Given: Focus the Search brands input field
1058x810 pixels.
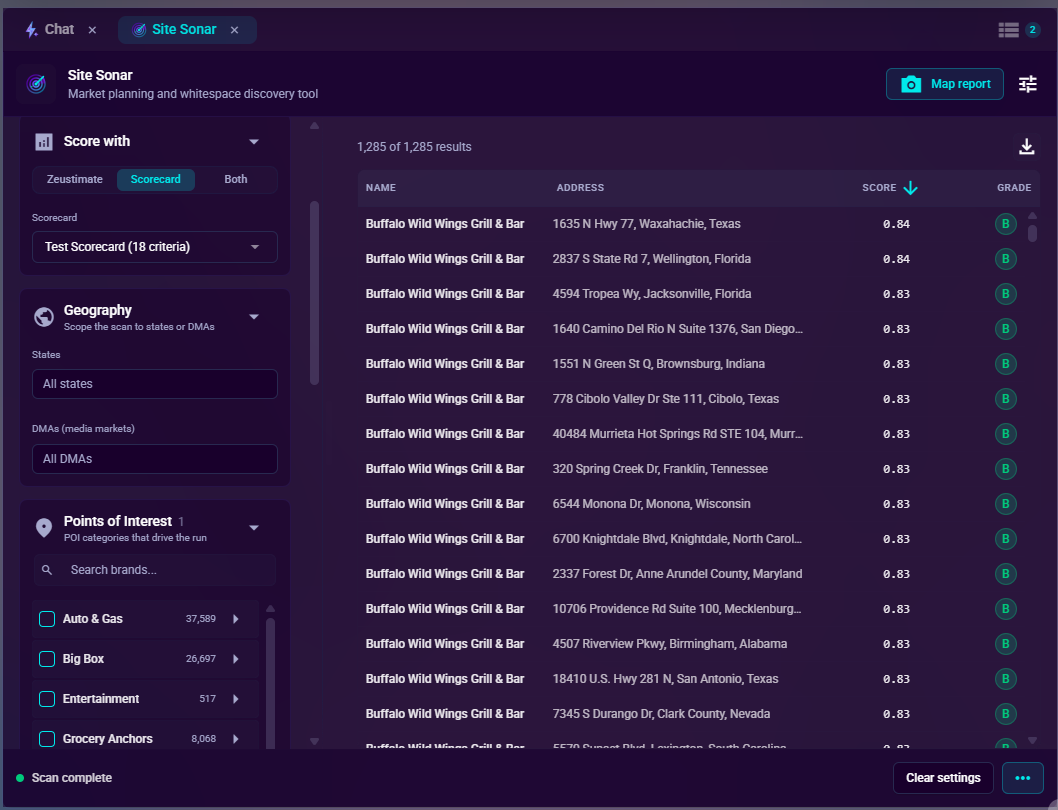Looking at the screenshot, I should point(155,570).
